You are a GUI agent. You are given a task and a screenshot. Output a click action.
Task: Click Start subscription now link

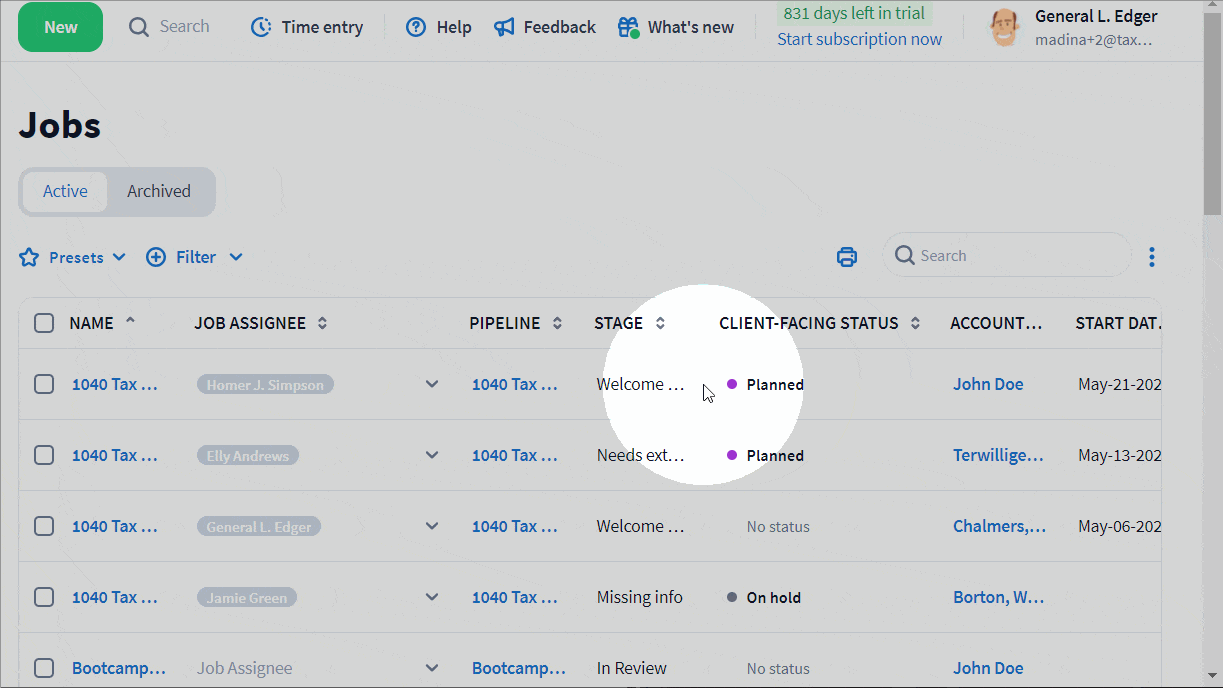point(859,39)
